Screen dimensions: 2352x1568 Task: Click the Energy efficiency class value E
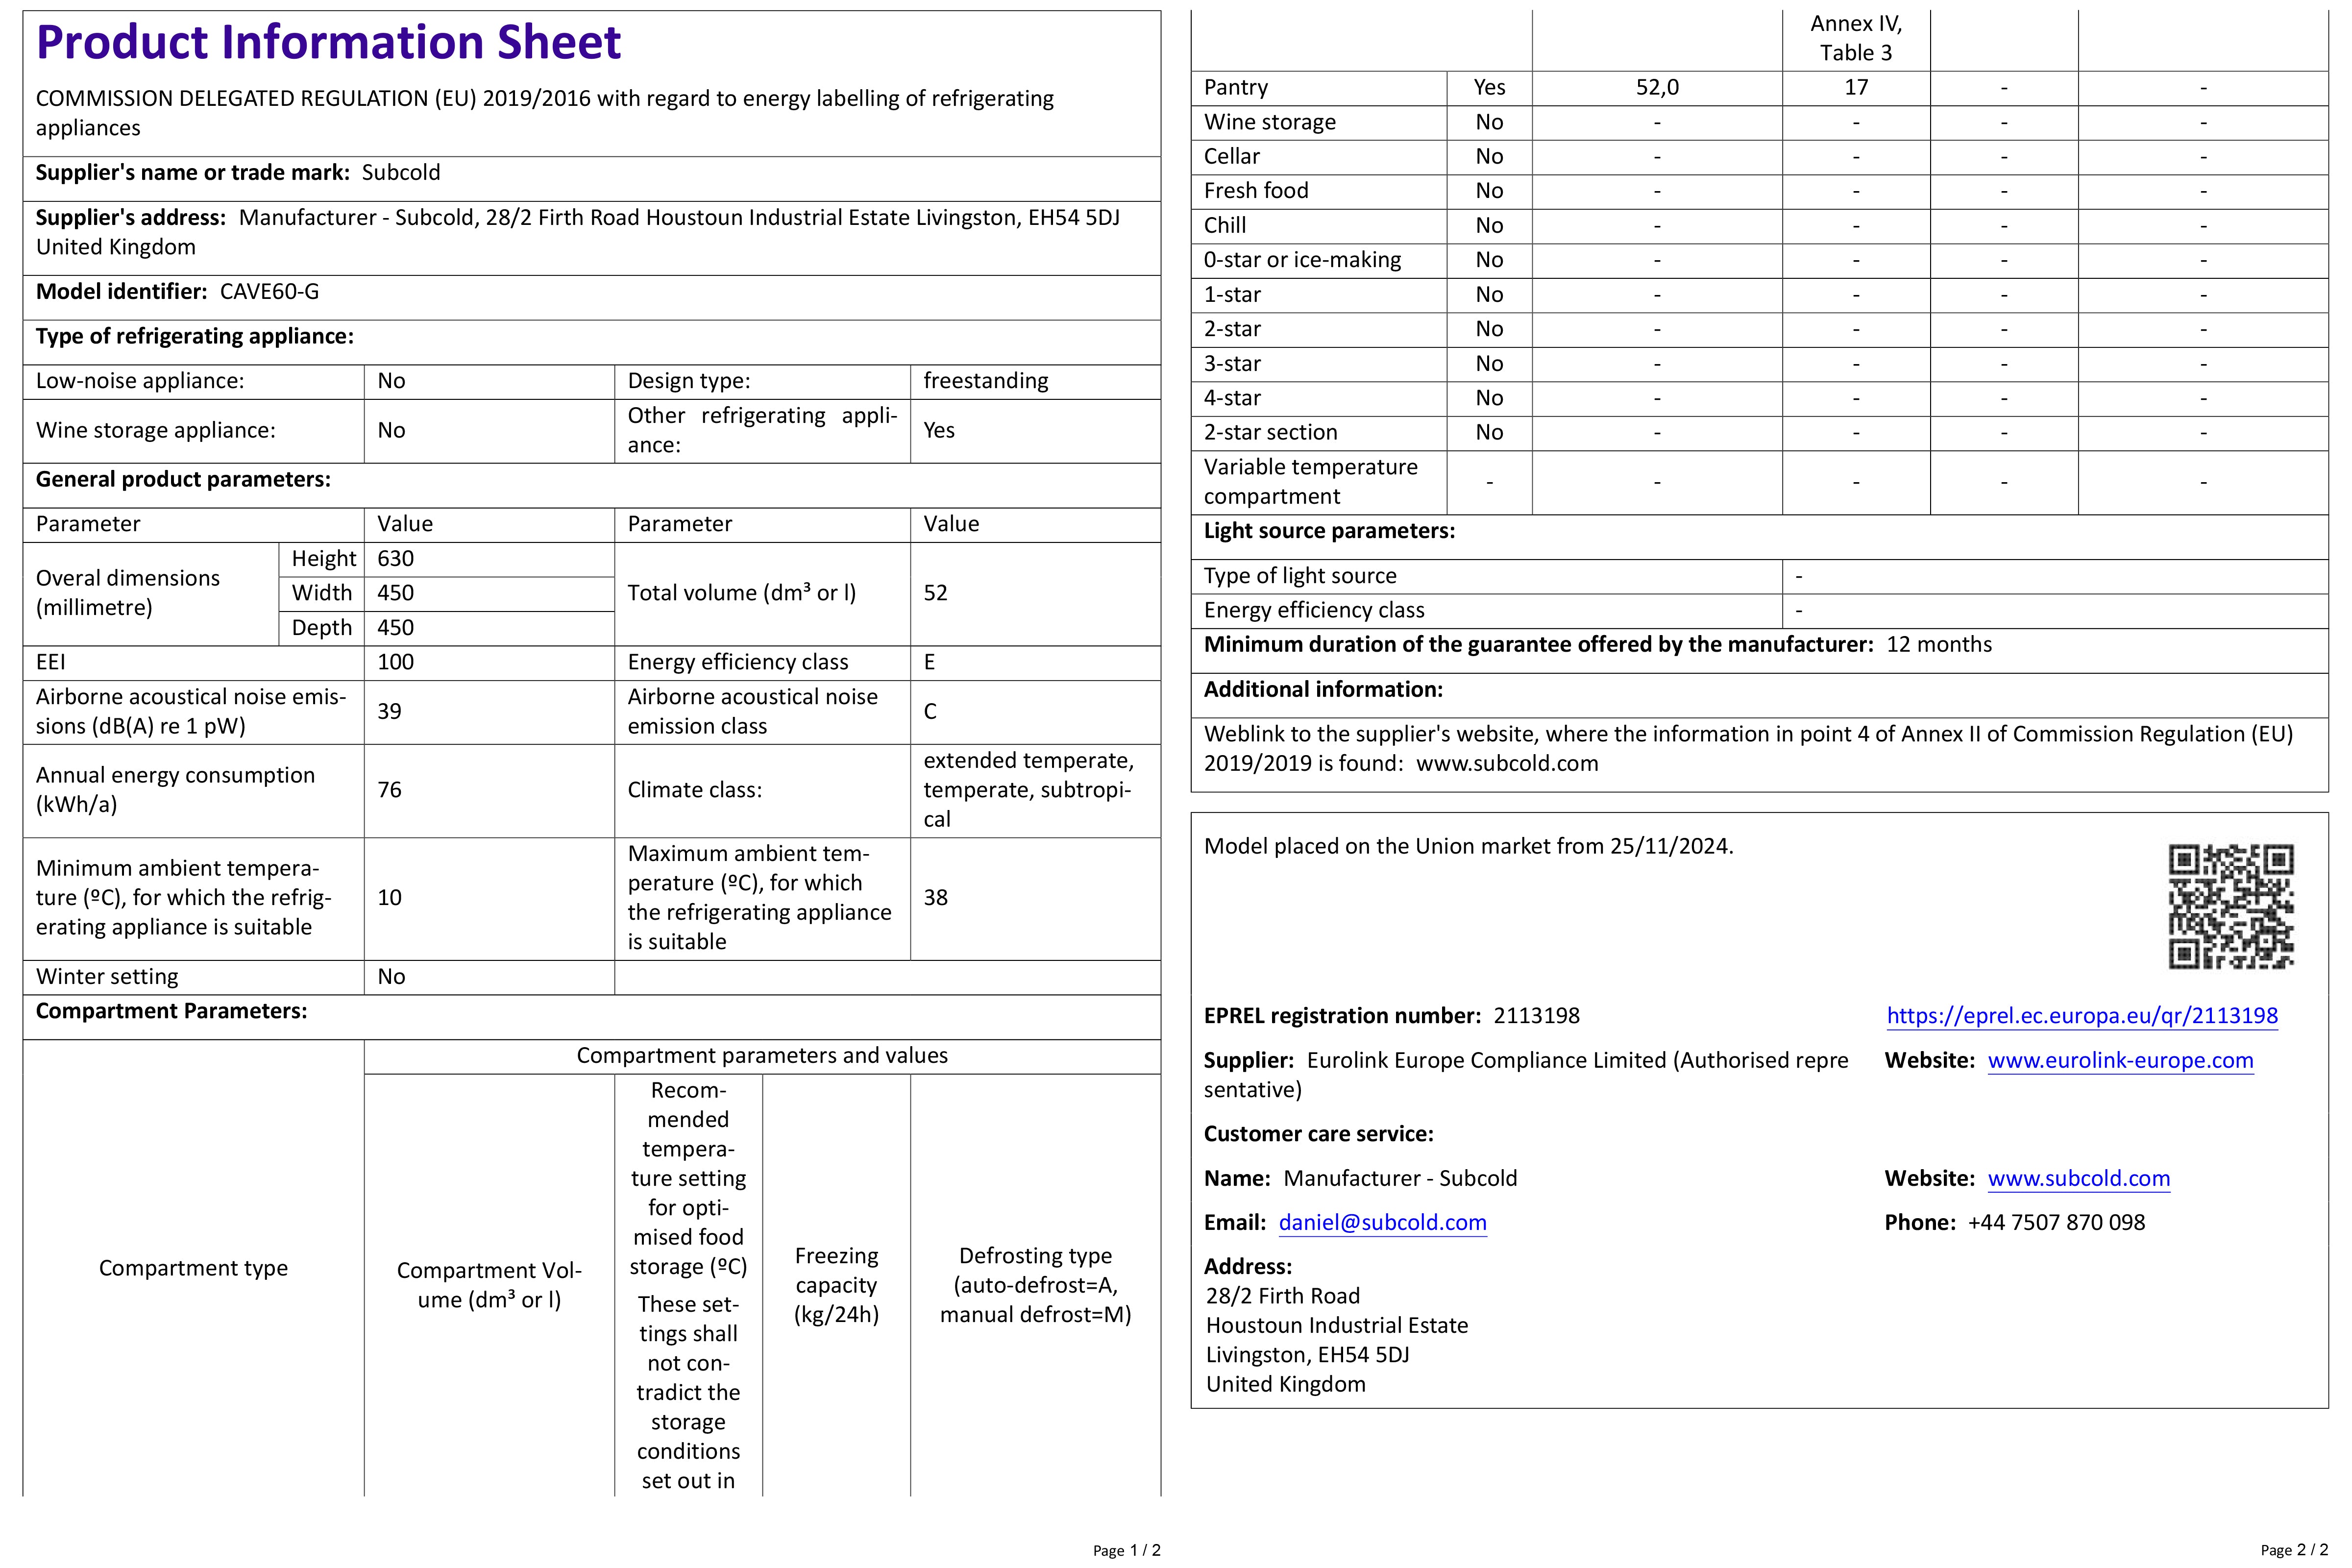(x=929, y=662)
